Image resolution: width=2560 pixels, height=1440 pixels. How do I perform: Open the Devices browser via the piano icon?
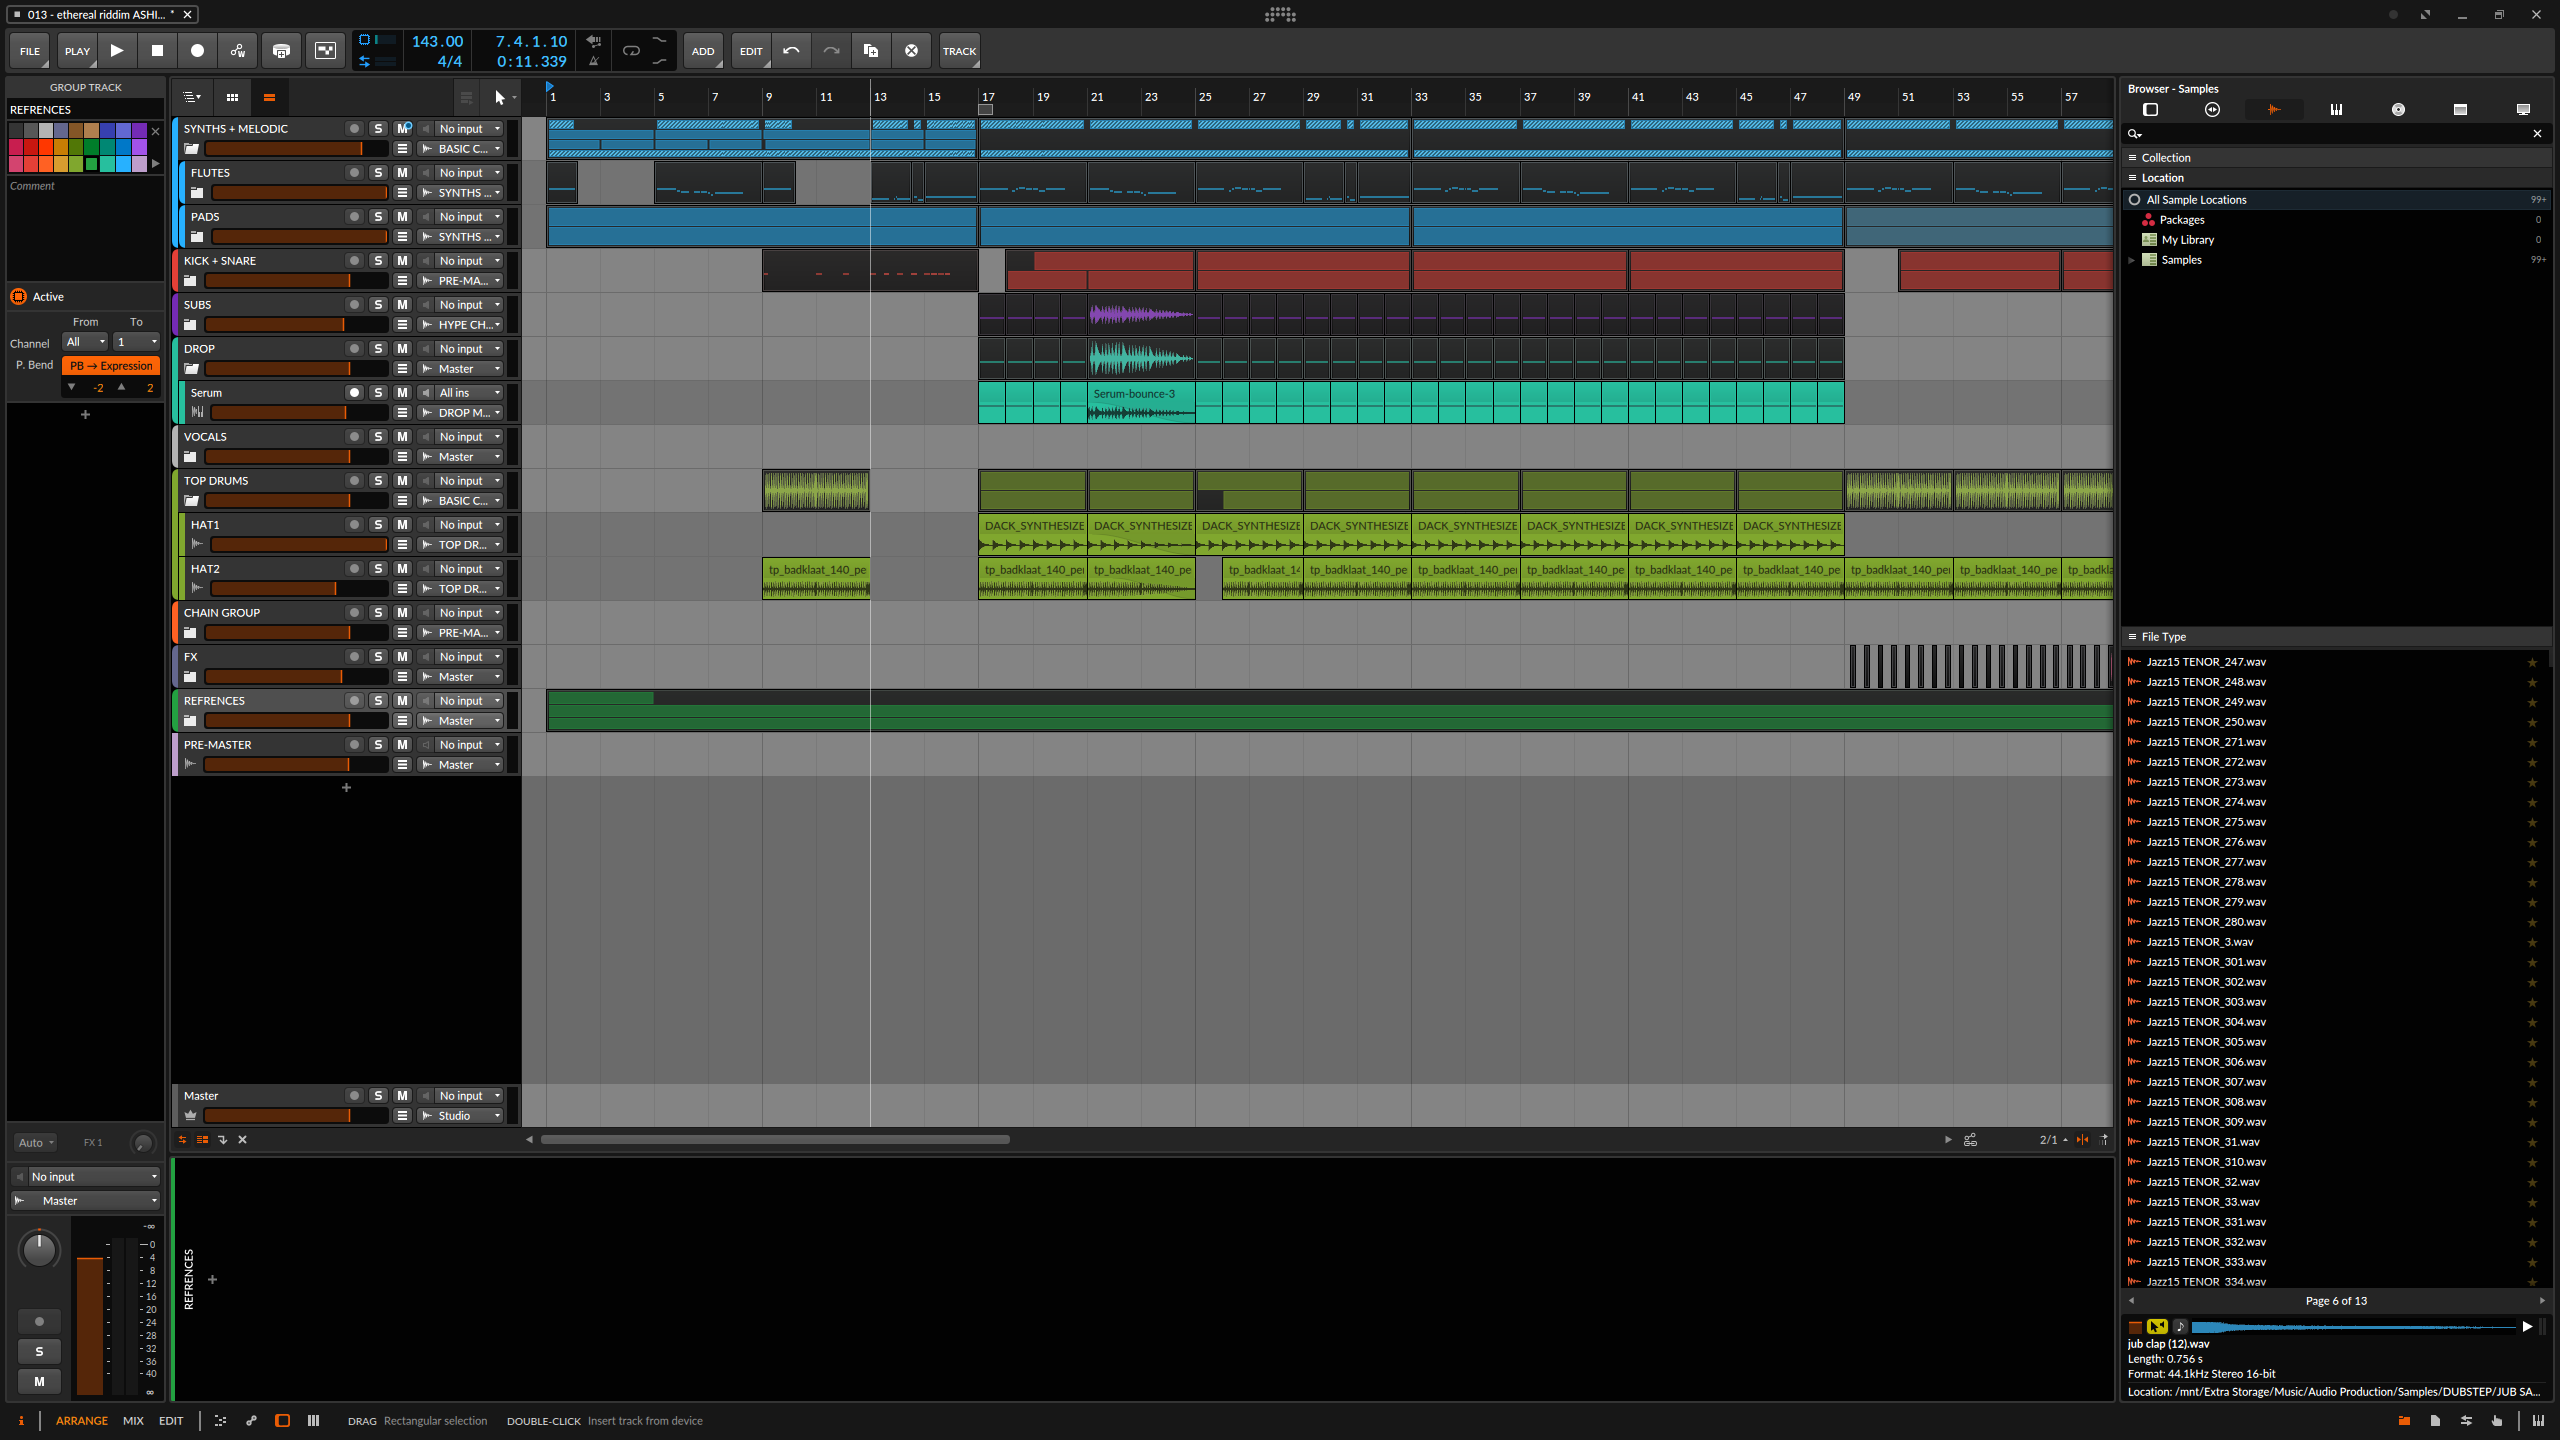point(2336,109)
